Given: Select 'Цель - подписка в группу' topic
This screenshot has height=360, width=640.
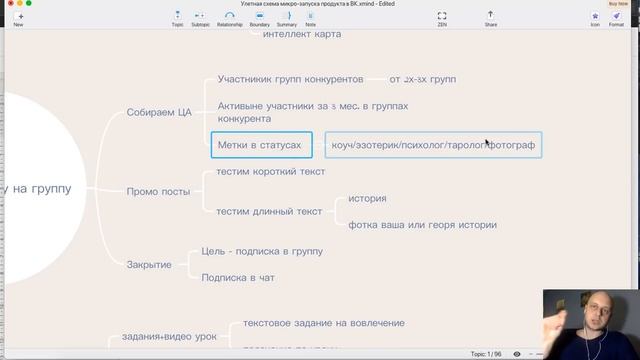Looking at the screenshot, I should 262,251.
